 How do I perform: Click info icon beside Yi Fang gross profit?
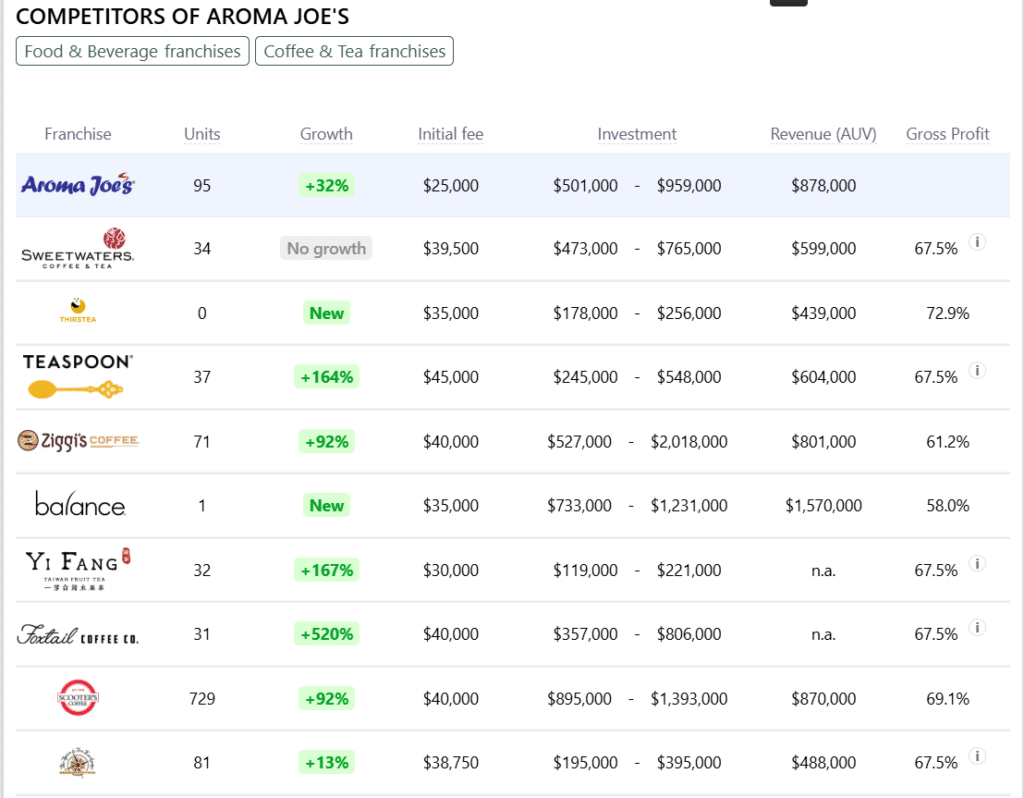(x=977, y=563)
